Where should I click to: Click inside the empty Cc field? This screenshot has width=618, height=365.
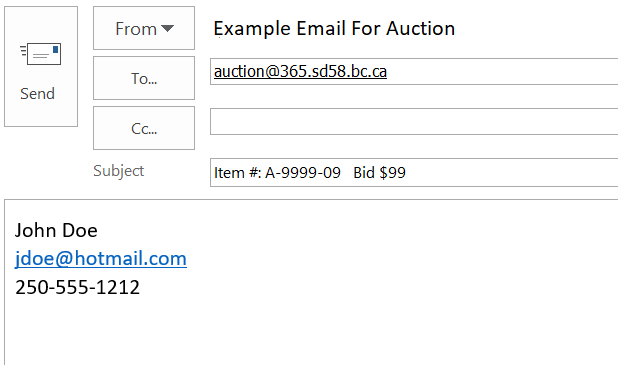tap(414, 121)
